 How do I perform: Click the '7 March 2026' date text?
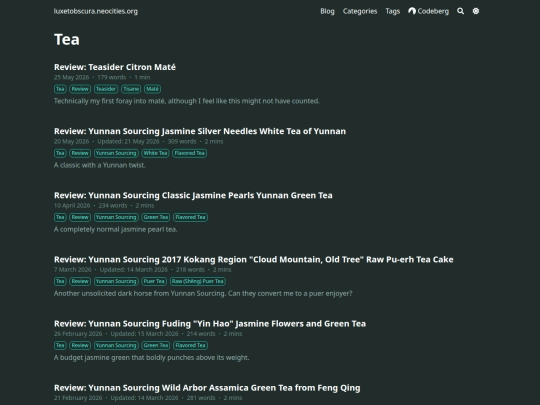pos(73,269)
